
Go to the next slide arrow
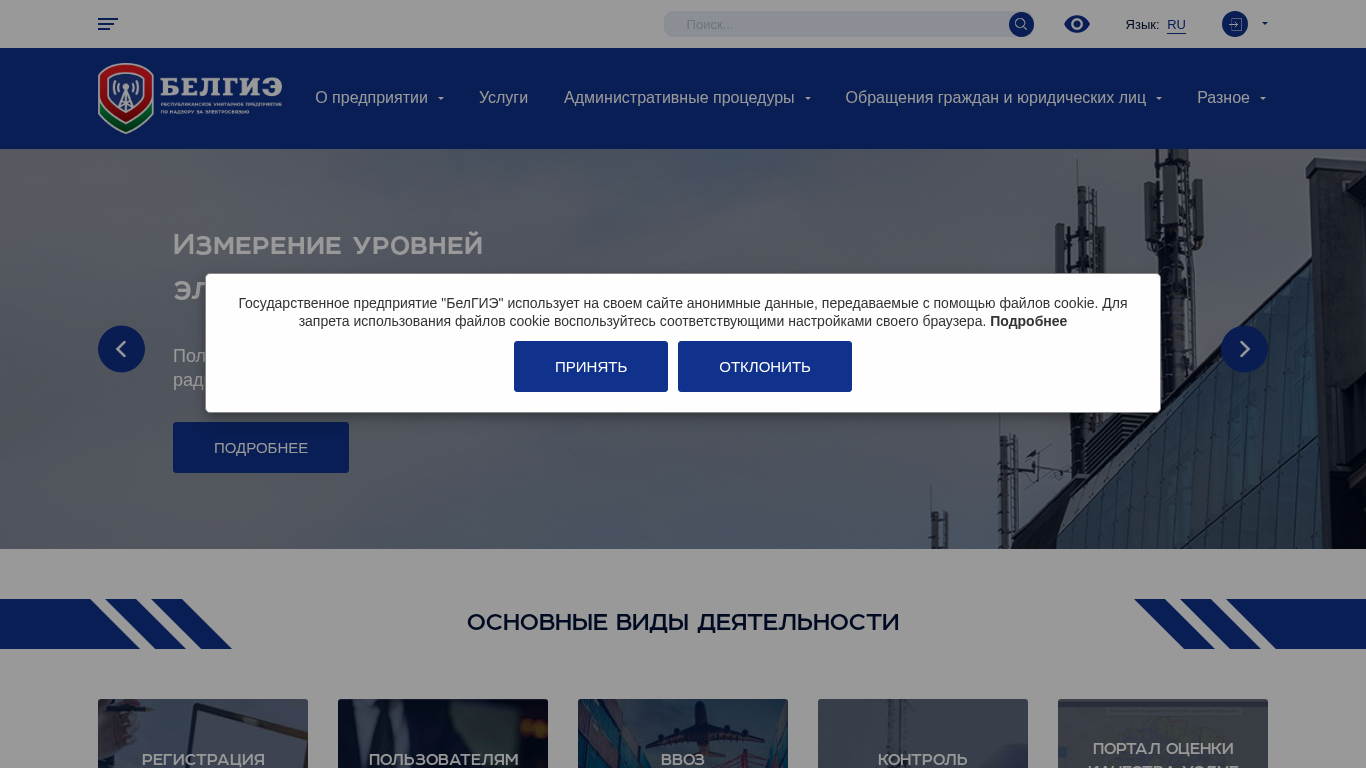1244,349
